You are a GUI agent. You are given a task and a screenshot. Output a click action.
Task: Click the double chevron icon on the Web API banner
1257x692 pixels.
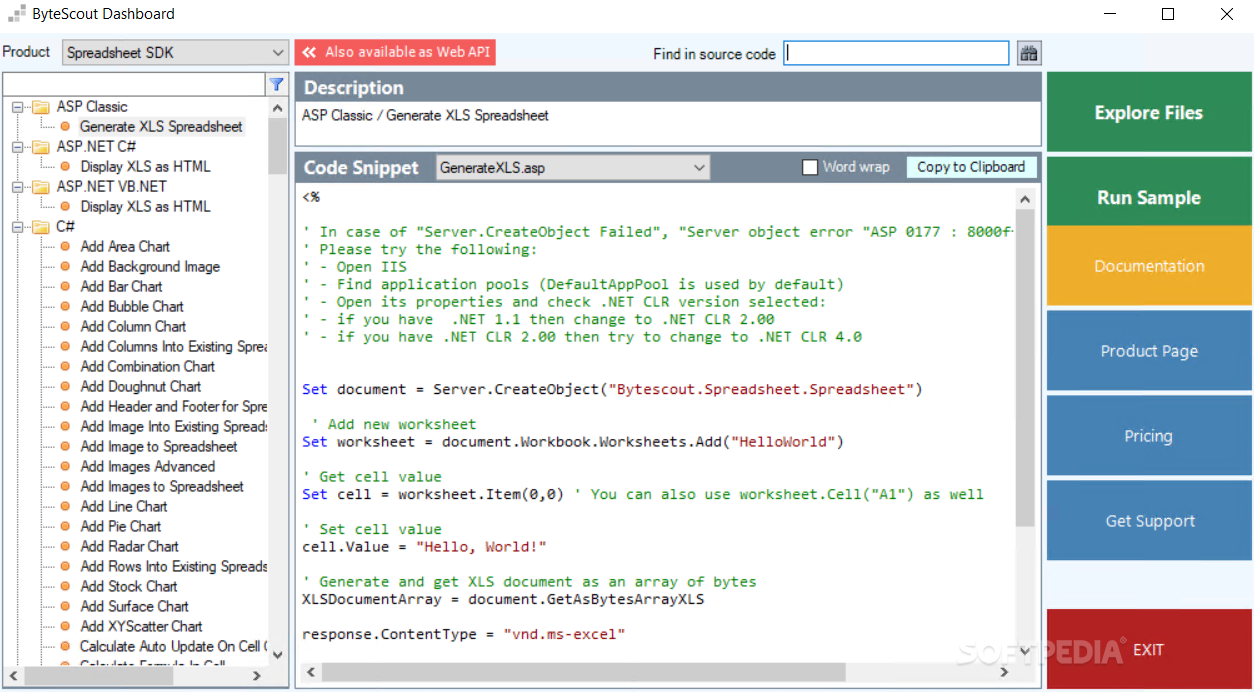(310, 52)
